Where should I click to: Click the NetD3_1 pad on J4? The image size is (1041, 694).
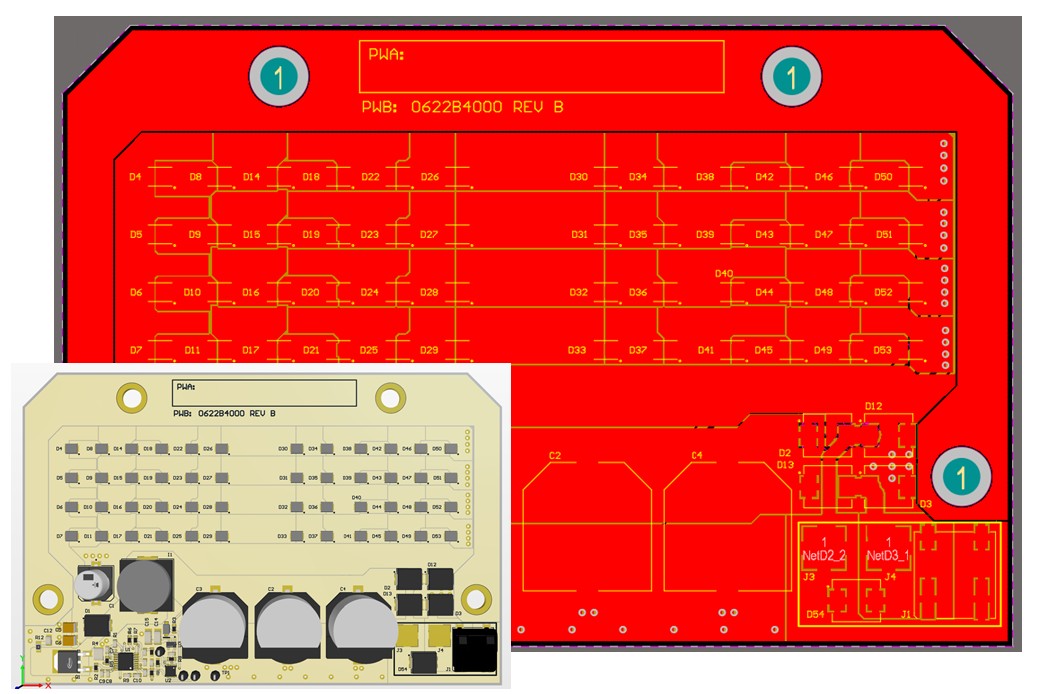(888, 548)
